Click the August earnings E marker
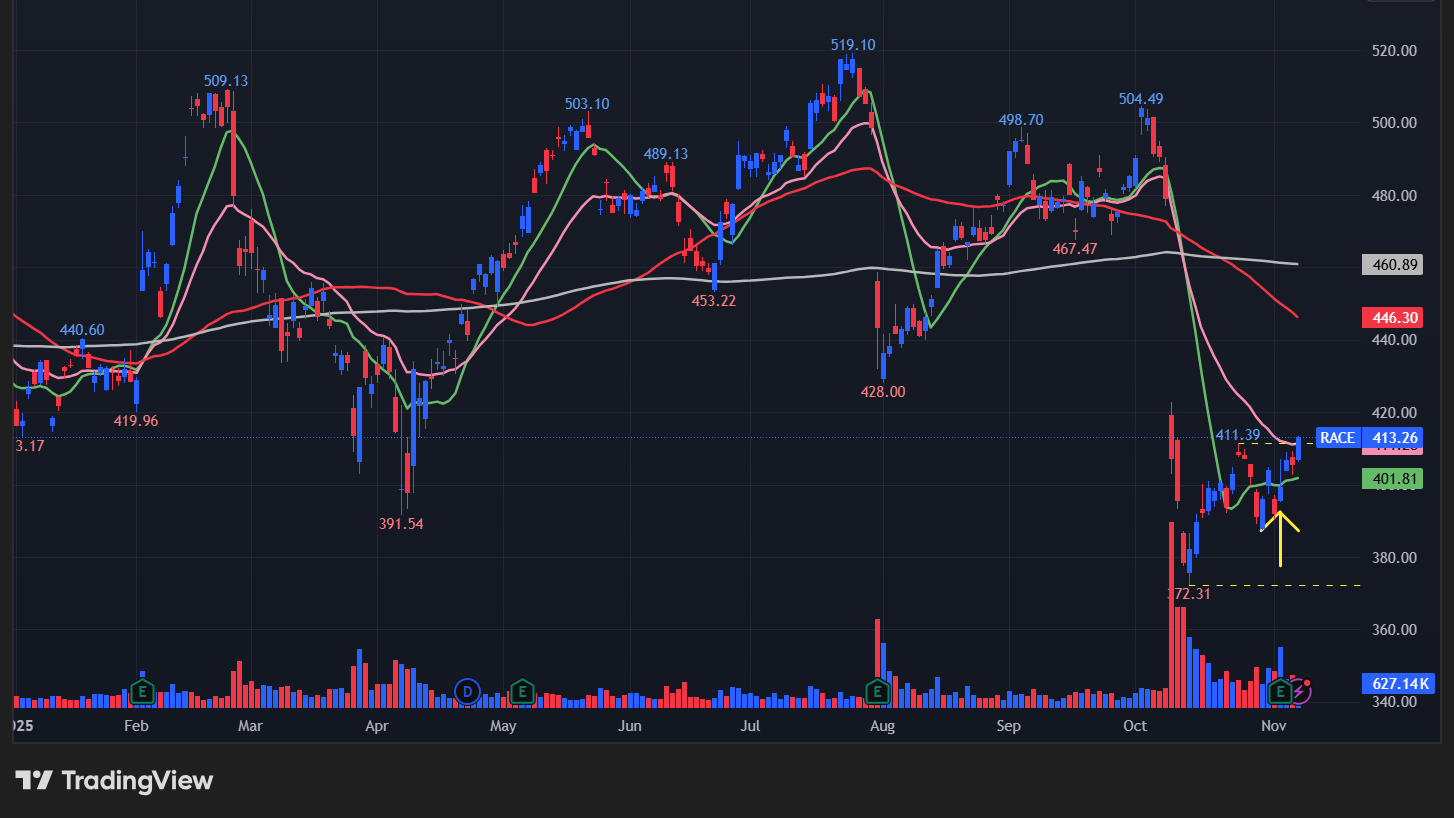The image size is (1454, 818). pyautogui.click(x=877, y=690)
